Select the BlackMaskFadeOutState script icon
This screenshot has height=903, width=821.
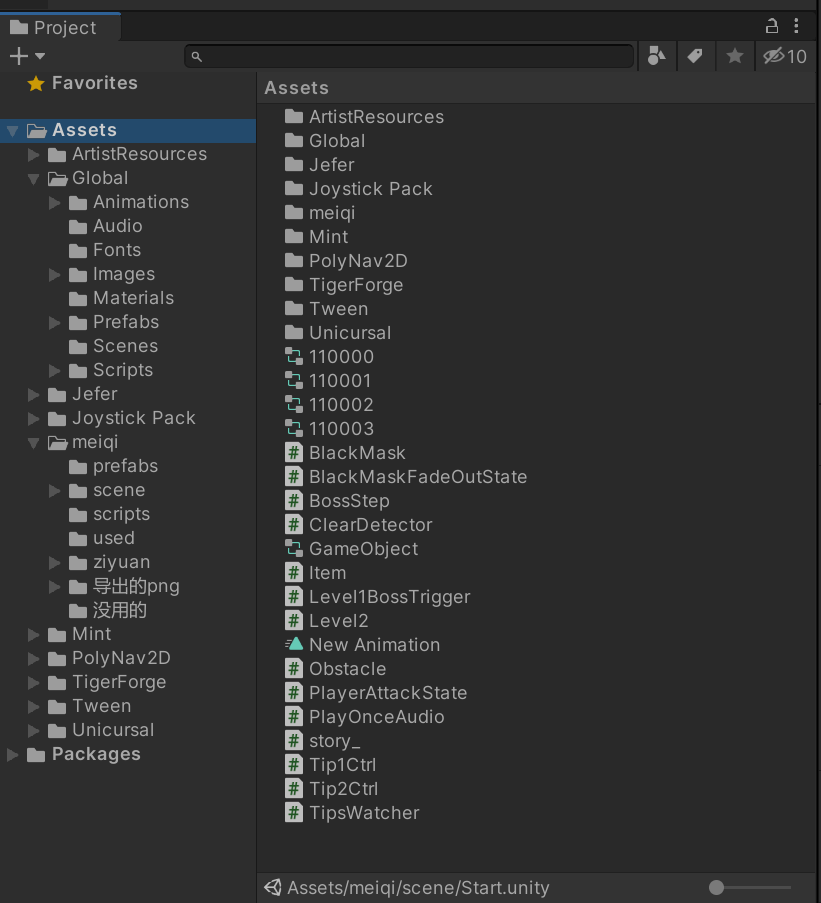[x=294, y=476]
